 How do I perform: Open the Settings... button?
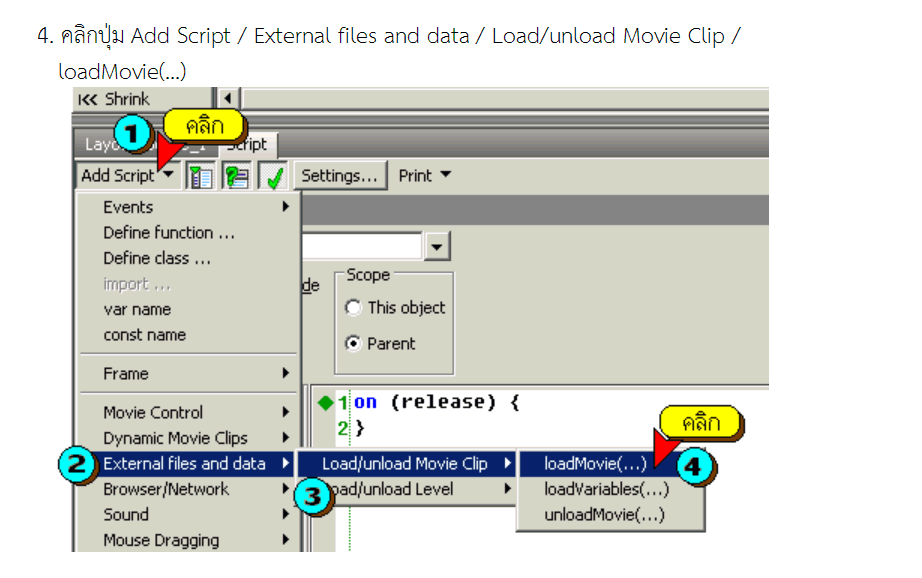[340, 175]
